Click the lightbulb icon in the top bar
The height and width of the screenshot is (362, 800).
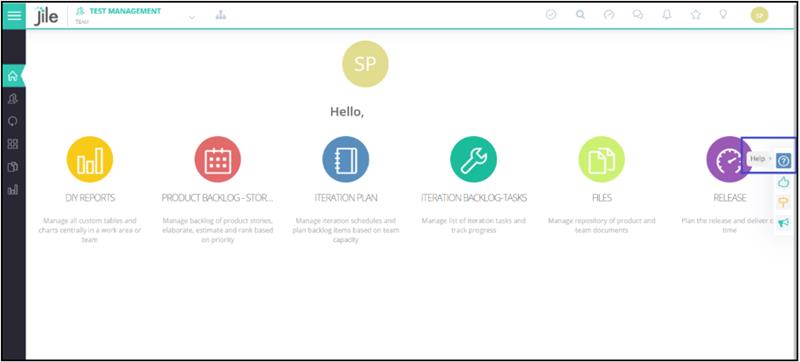(x=723, y=15)
